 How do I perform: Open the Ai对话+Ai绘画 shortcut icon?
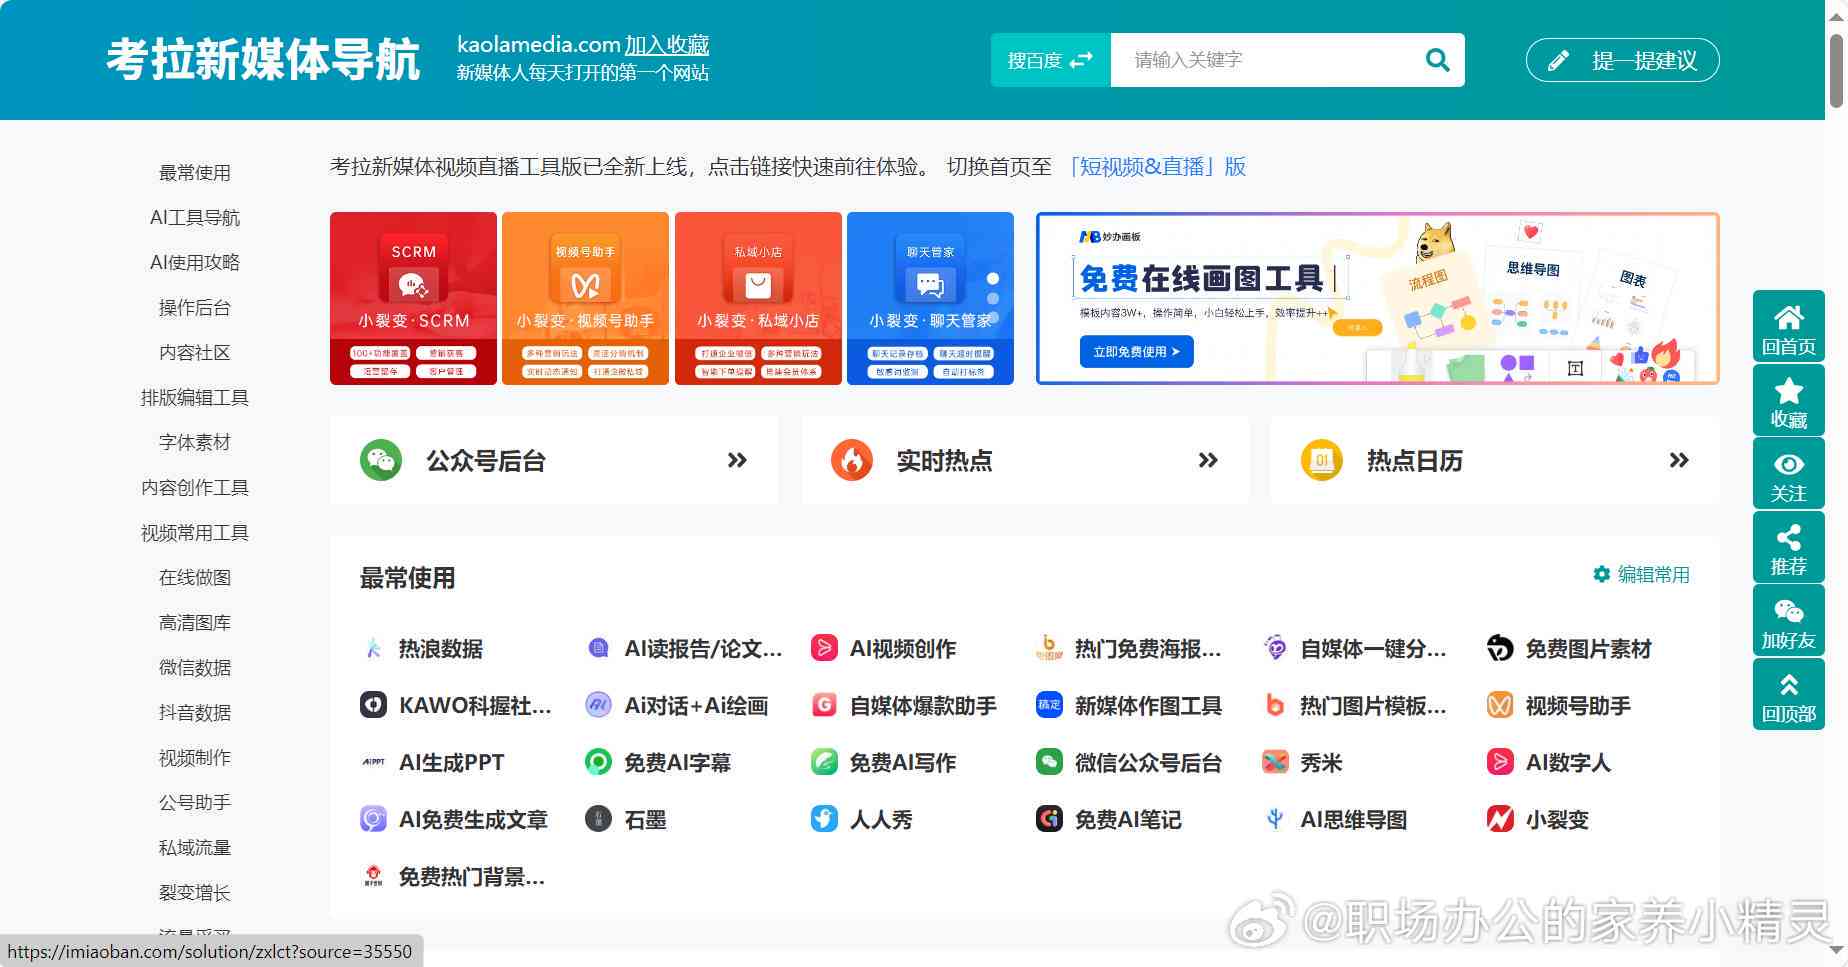[x=598, y=705]
